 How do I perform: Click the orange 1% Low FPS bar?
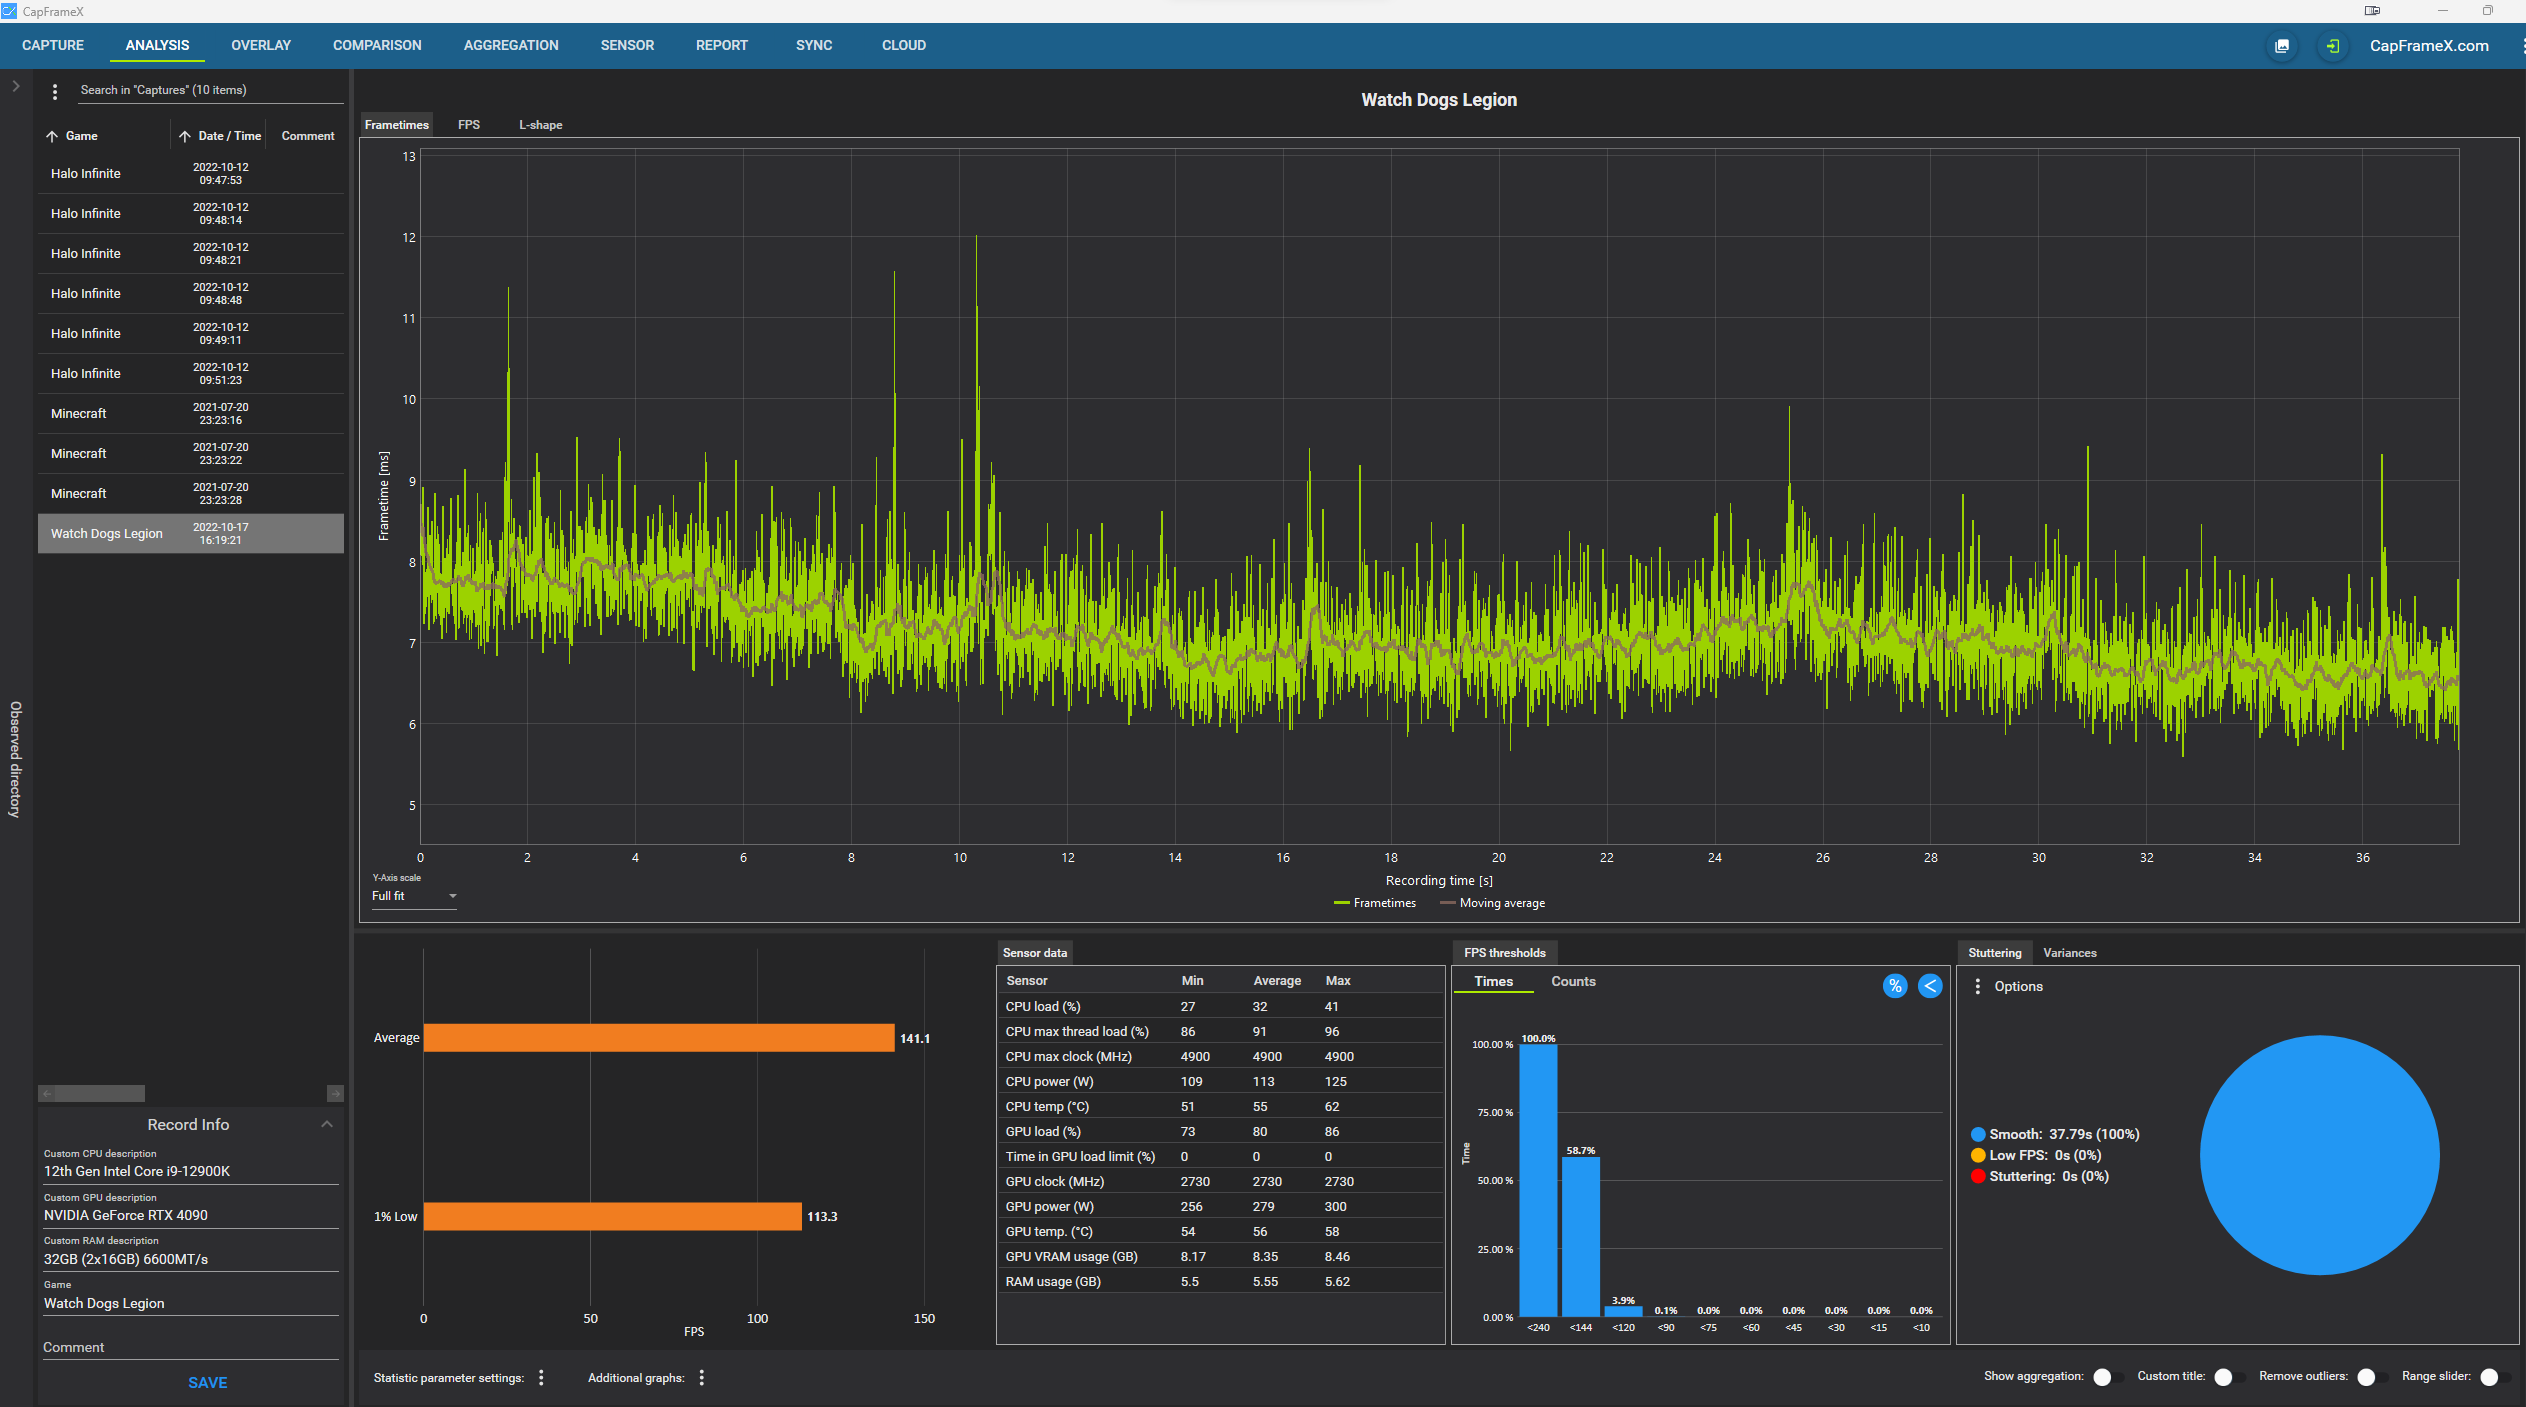point(613,1216)
